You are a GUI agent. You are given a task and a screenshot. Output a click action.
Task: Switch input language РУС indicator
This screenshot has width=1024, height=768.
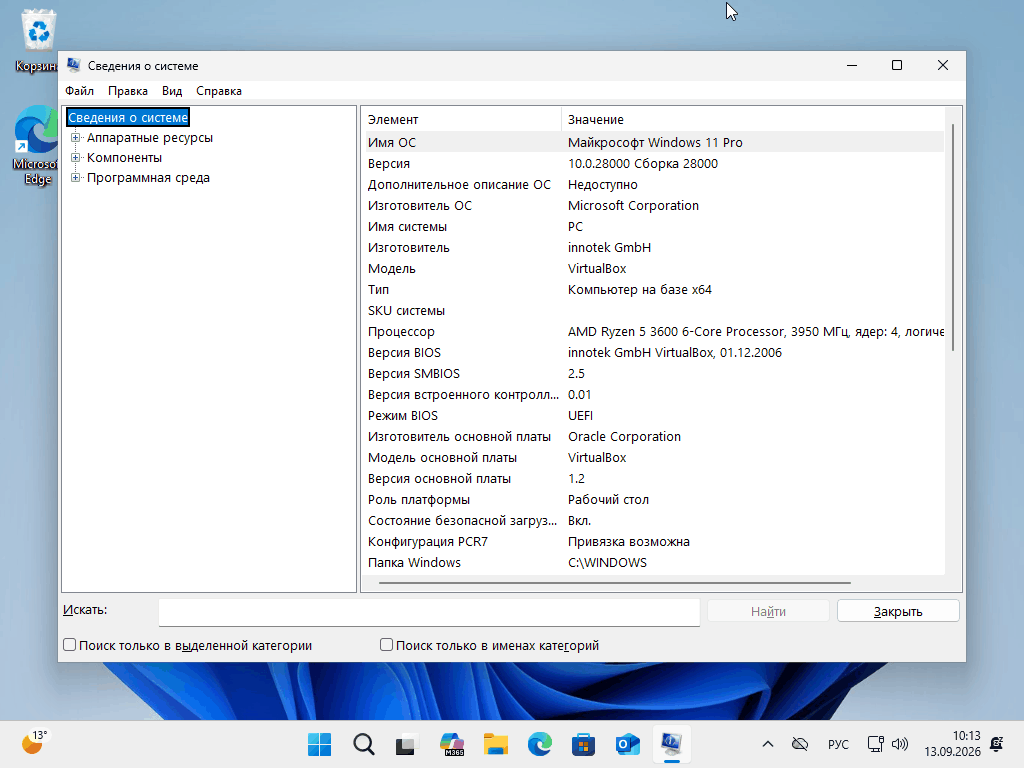tap(838, 744)
